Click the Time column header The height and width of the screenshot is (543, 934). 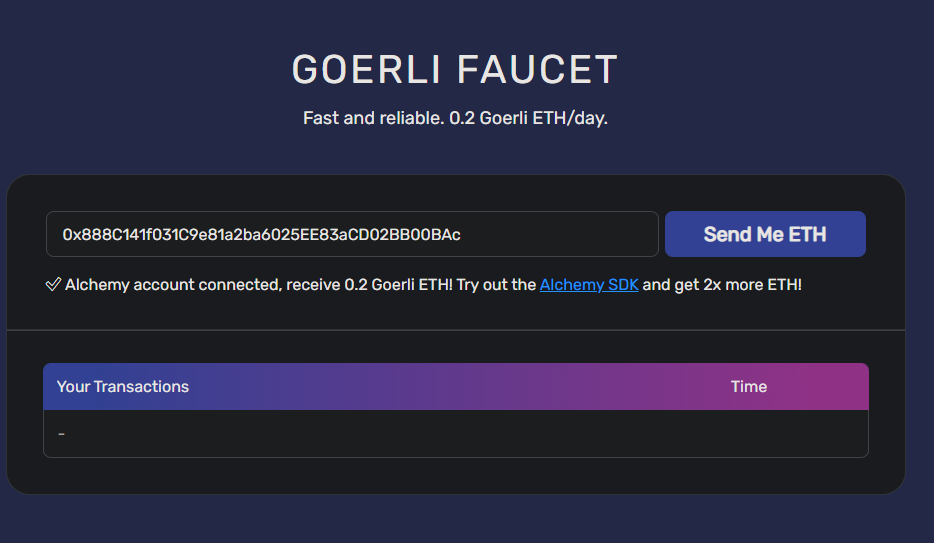coord(749,387)
